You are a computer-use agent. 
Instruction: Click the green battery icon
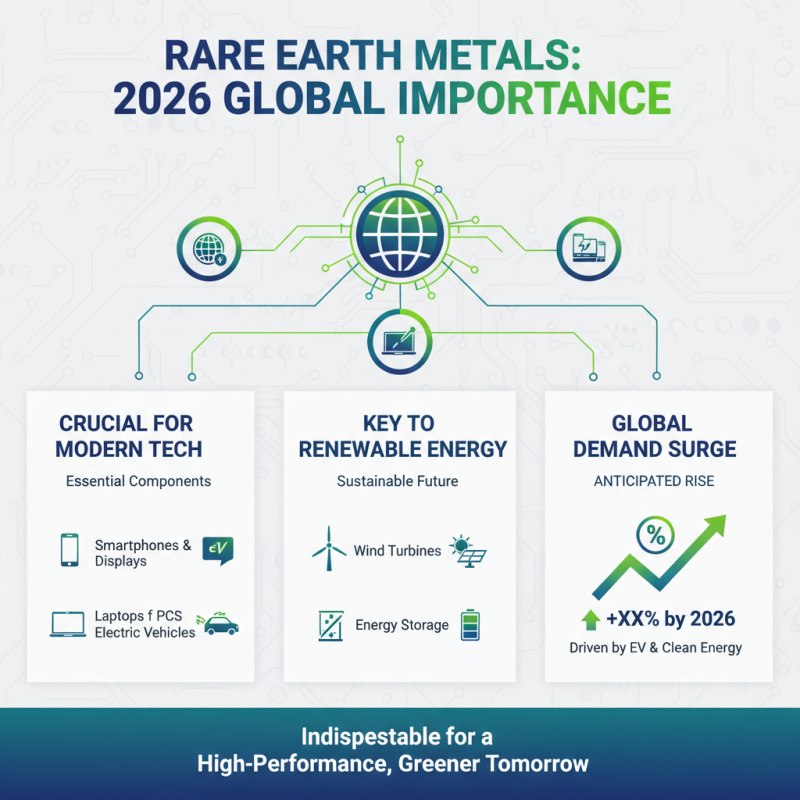[x=470, y=625]
